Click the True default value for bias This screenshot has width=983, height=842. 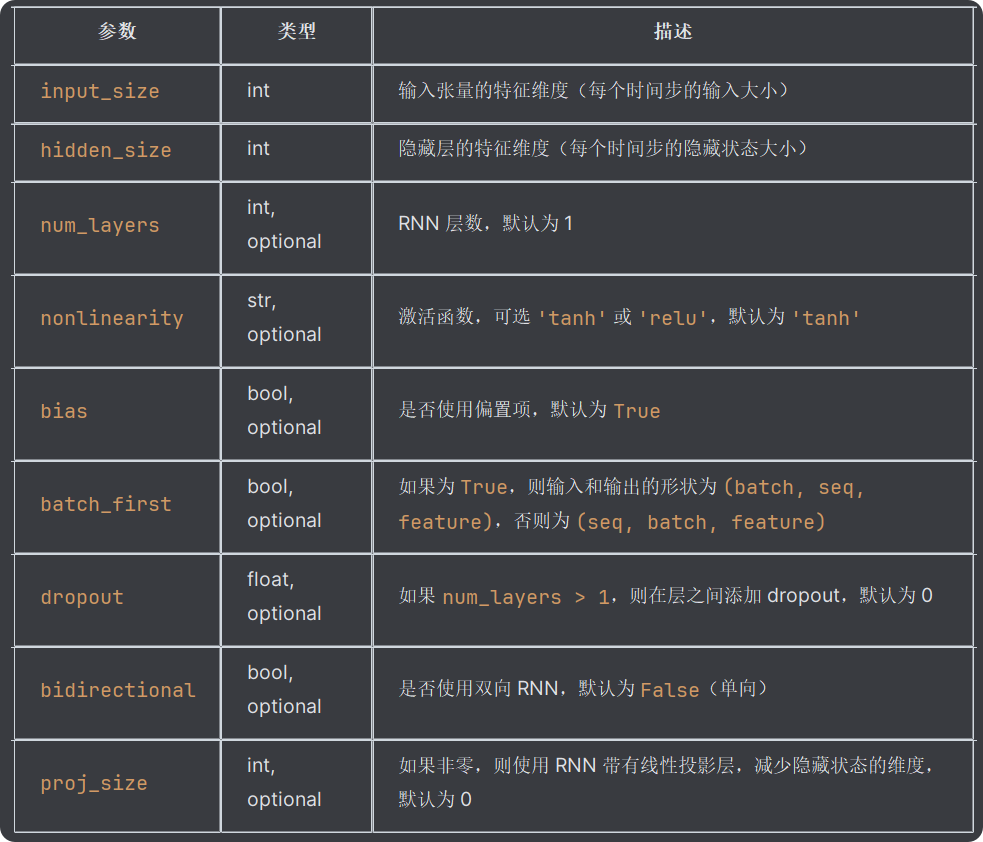pyautogui.click(x=636, y=411)
